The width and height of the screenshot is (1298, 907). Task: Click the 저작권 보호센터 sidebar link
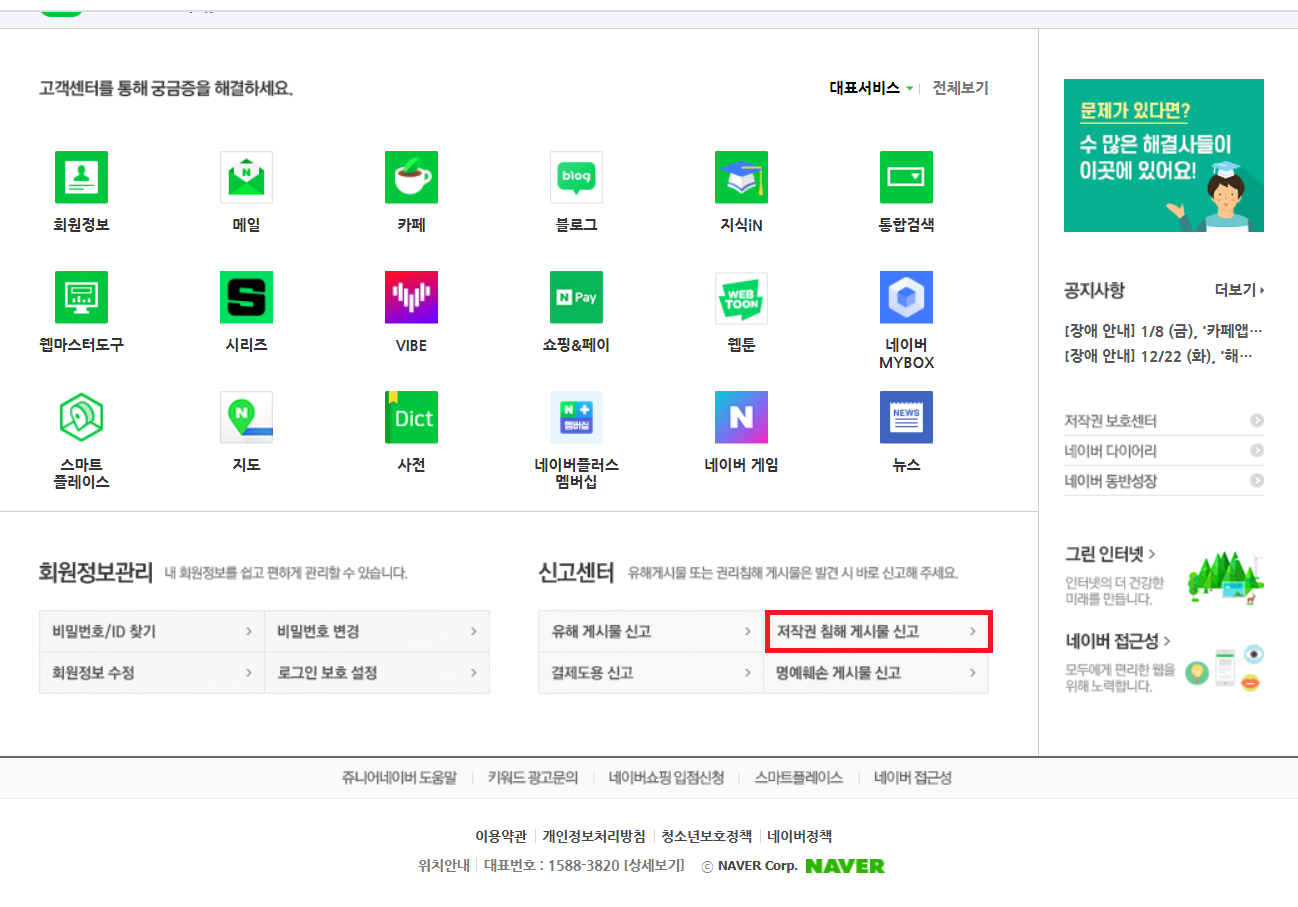[1111, 421]
